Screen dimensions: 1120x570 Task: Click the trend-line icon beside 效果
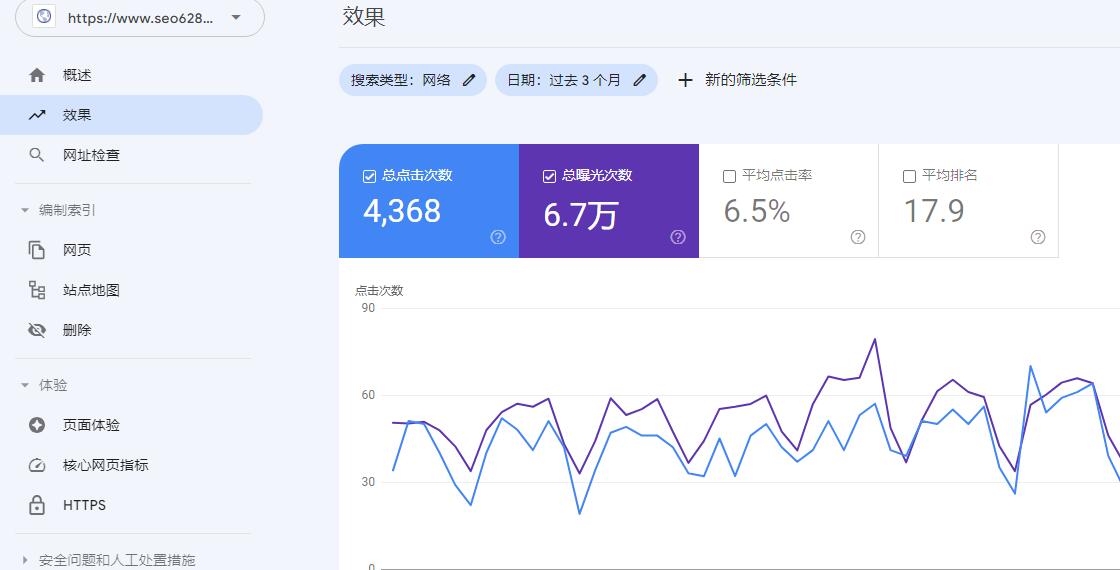coord(37,115)
